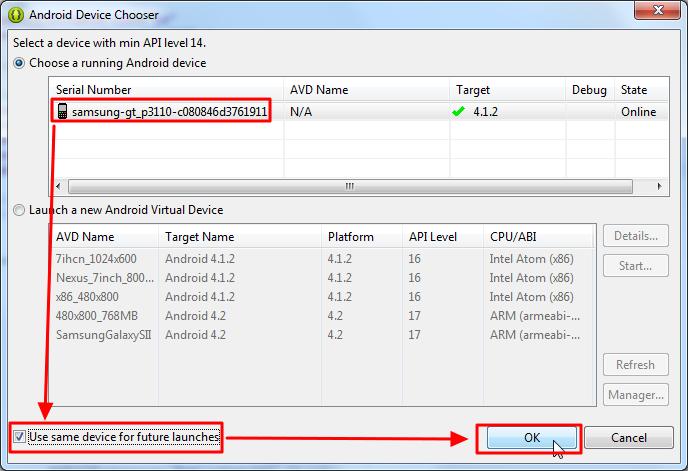Click Android 4.1.2 in the 7ihcn_1024x600 row
688x471 pixels.
tap(200, 259)
